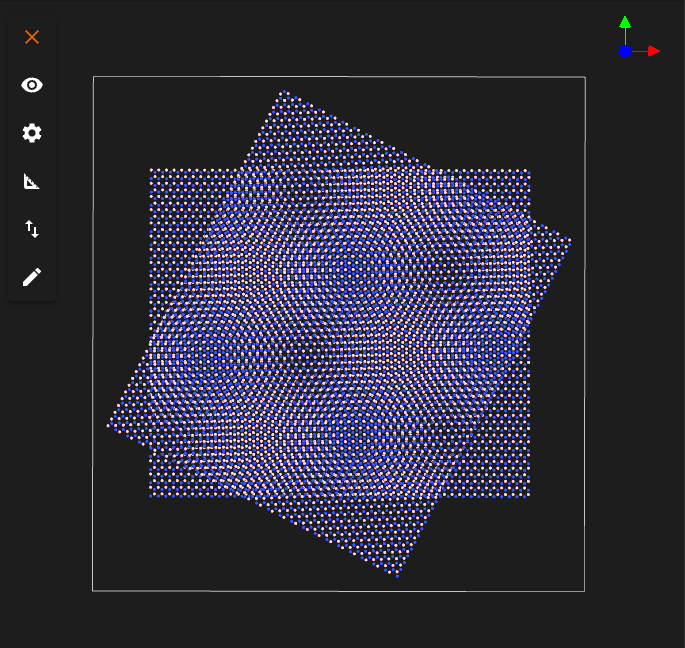685x648 pixels.
Task: Activate the pencil edit tool
Action: coord(32,277)
